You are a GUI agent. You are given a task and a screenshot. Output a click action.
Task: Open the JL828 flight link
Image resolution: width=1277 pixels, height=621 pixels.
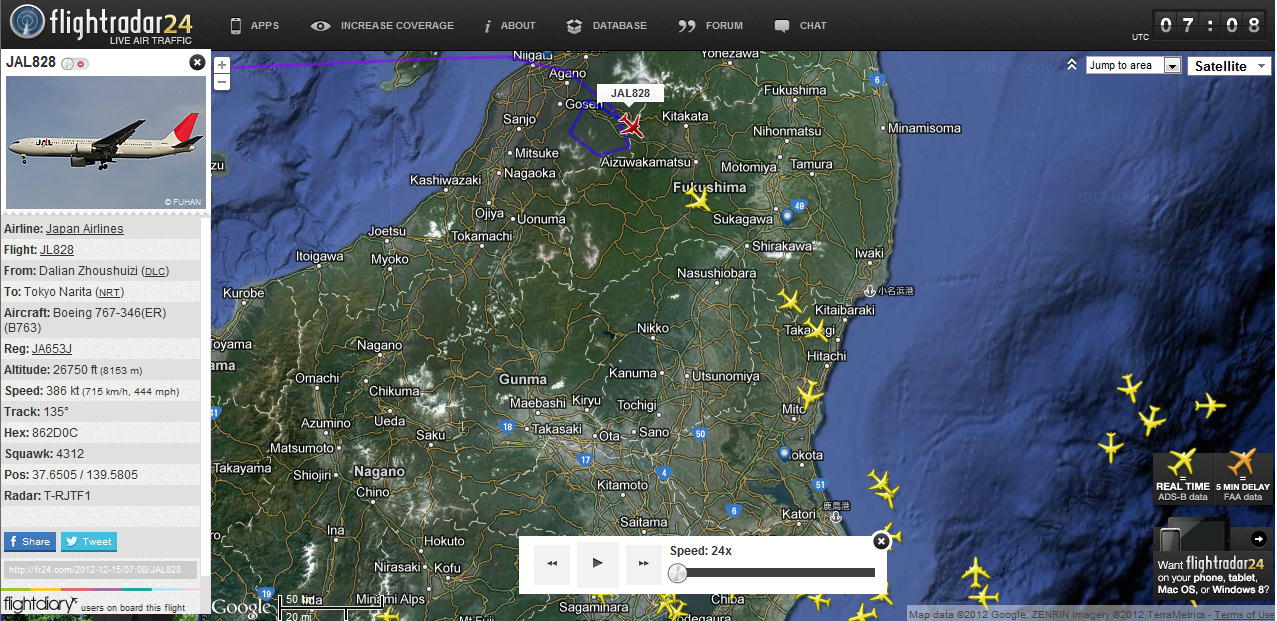tap(57, 250)
